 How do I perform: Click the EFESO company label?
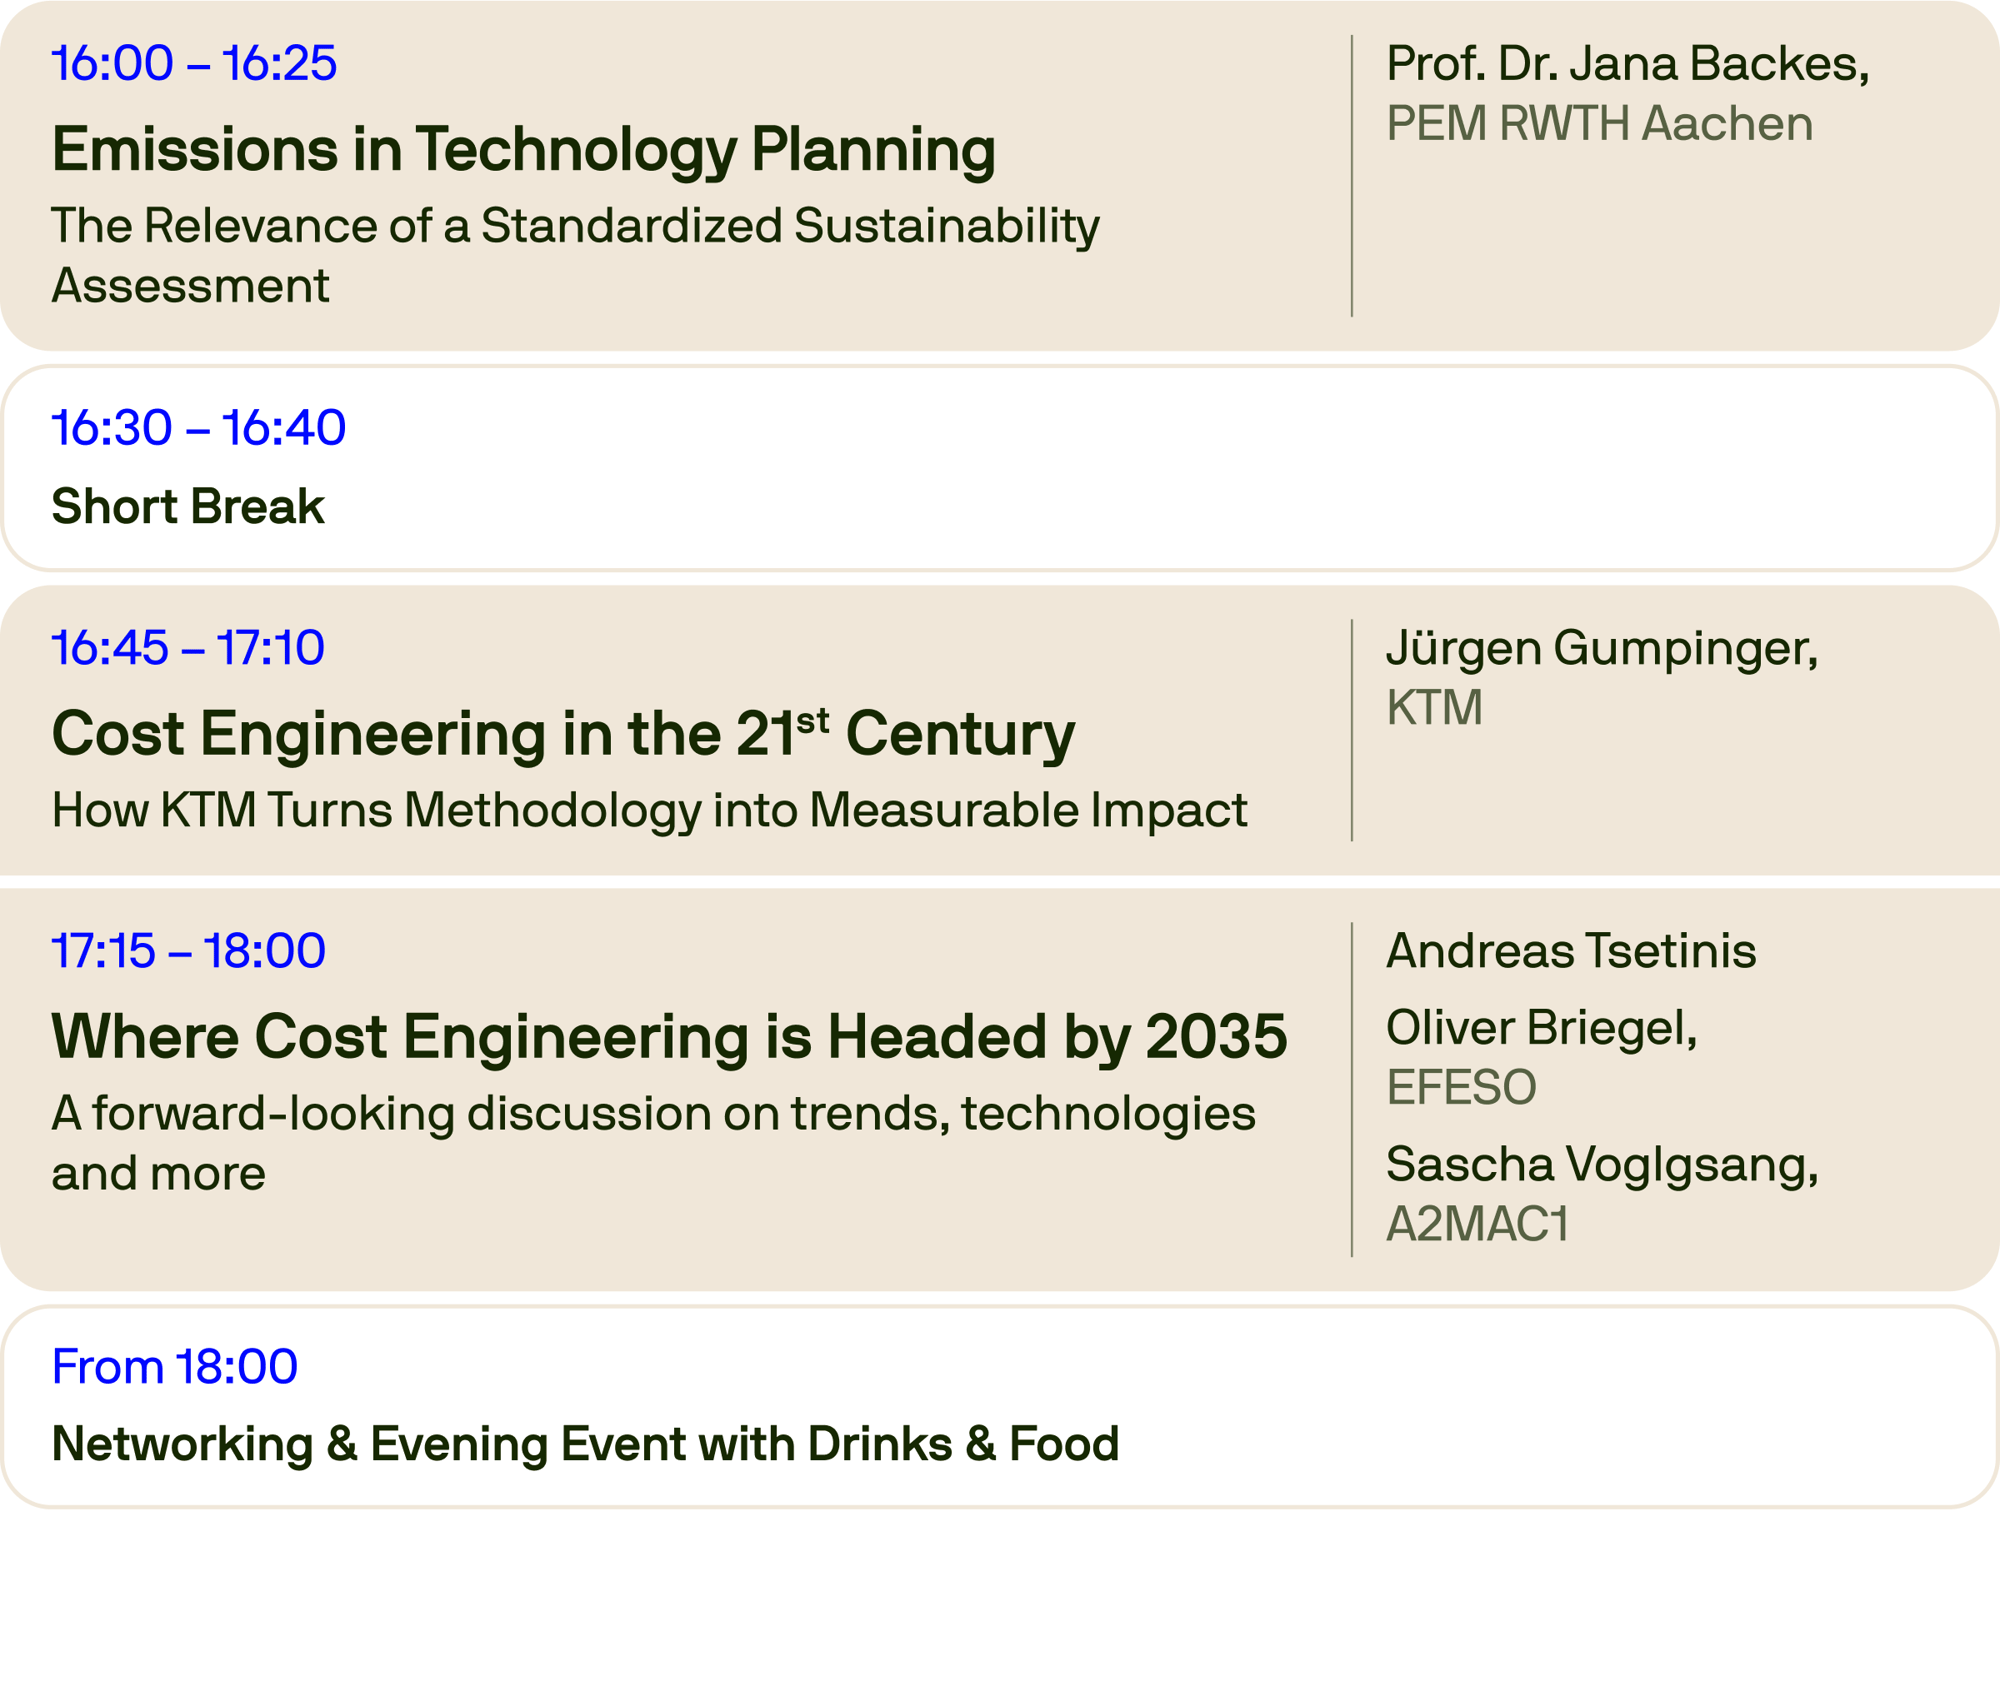click(x=1461, y=1087)
